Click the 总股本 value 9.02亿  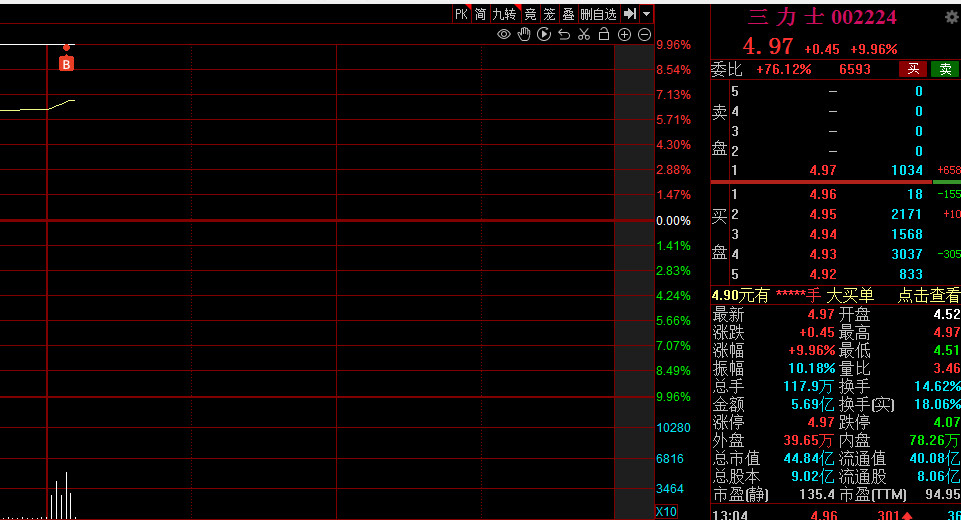812,476
